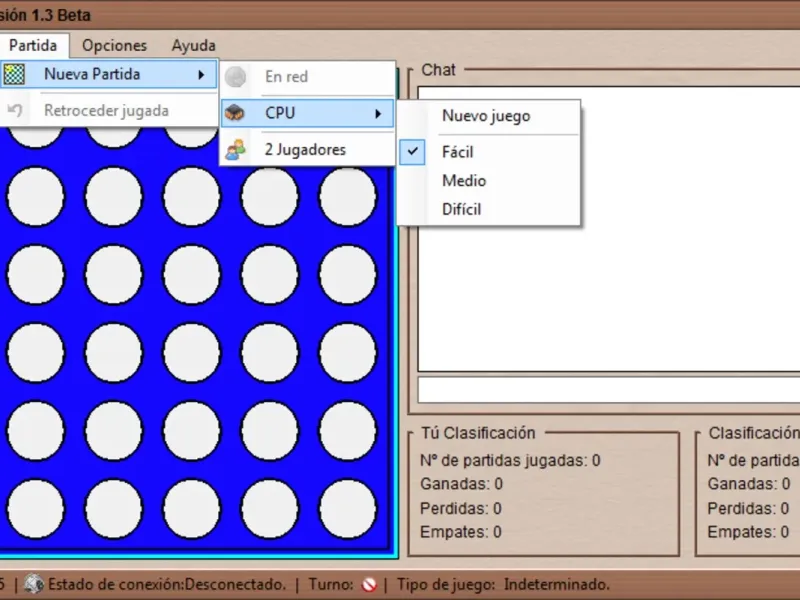Image resolution: width=800 pixels, height=600 pixels.
Task: Click the Retroceder jugada menu entry
Action: [109, 110]
